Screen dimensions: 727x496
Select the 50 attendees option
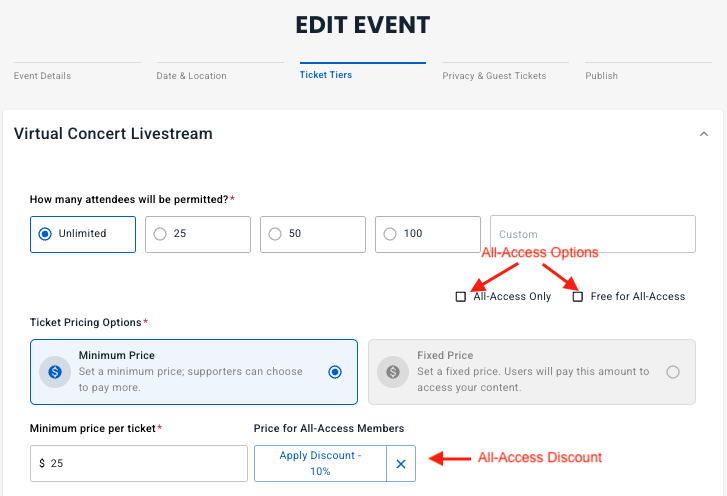pos(275,234)
